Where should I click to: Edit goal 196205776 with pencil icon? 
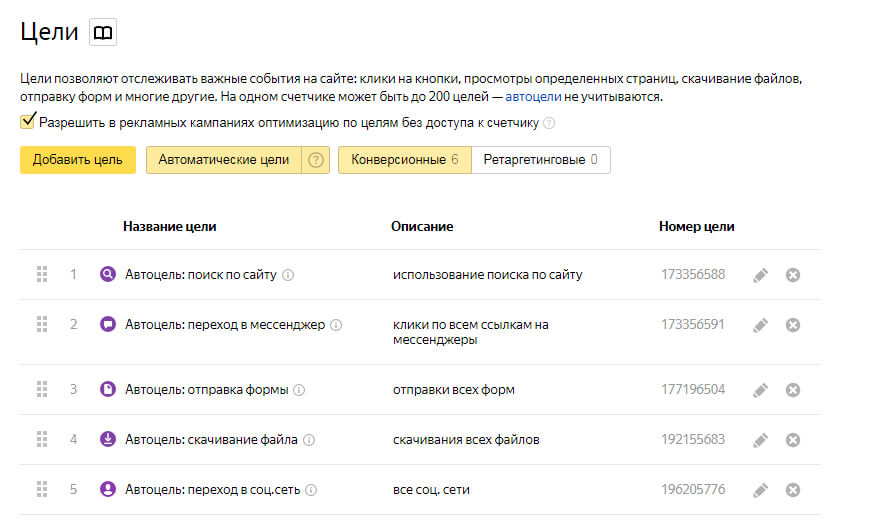point(760,490)
